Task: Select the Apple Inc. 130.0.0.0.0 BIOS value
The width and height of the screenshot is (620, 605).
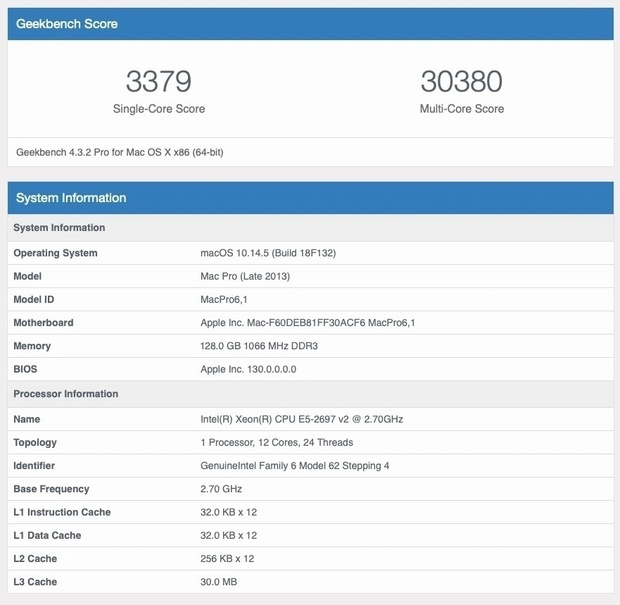Action: [x=248, y=369]
